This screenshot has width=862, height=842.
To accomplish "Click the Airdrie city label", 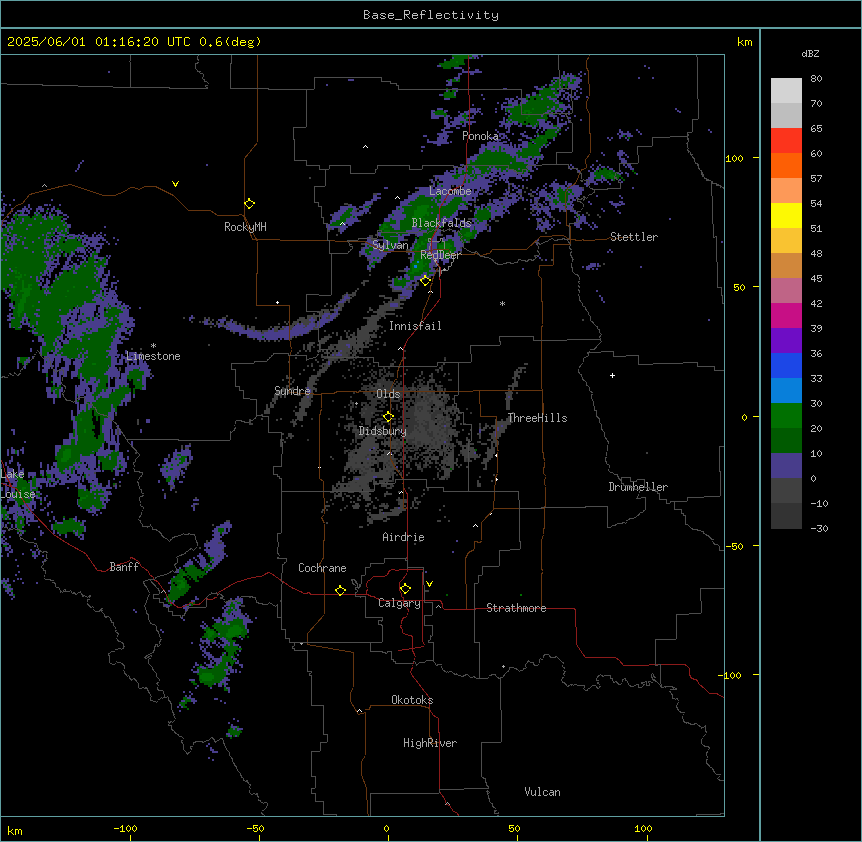I will (x=403, y=537).
